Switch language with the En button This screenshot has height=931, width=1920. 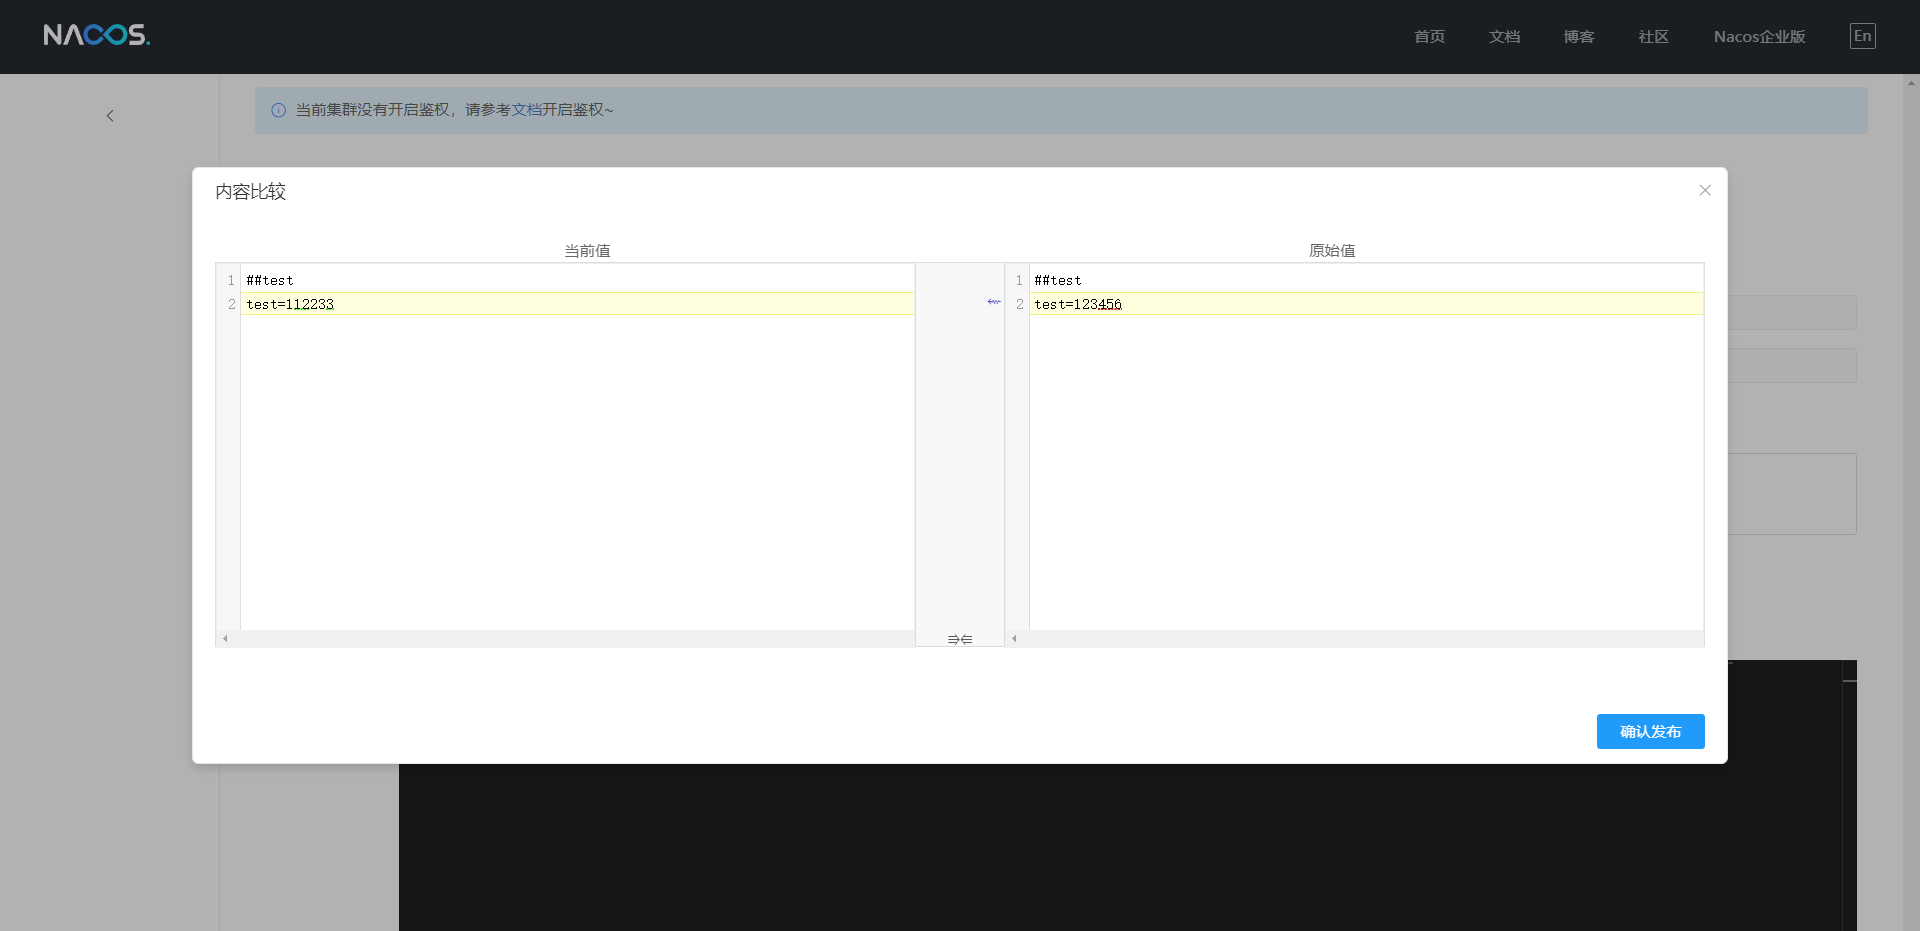pos(1862,36)
